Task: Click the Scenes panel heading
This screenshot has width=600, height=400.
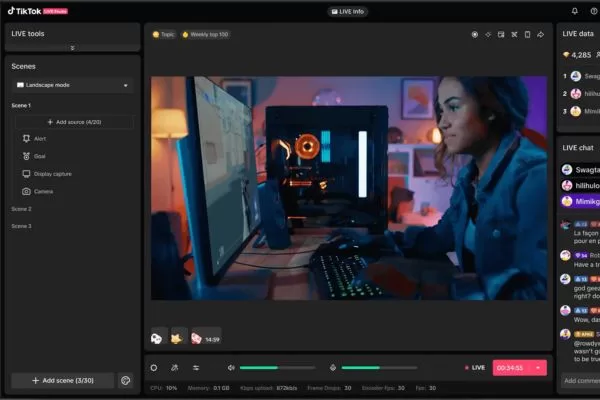Action: (23, 66)
